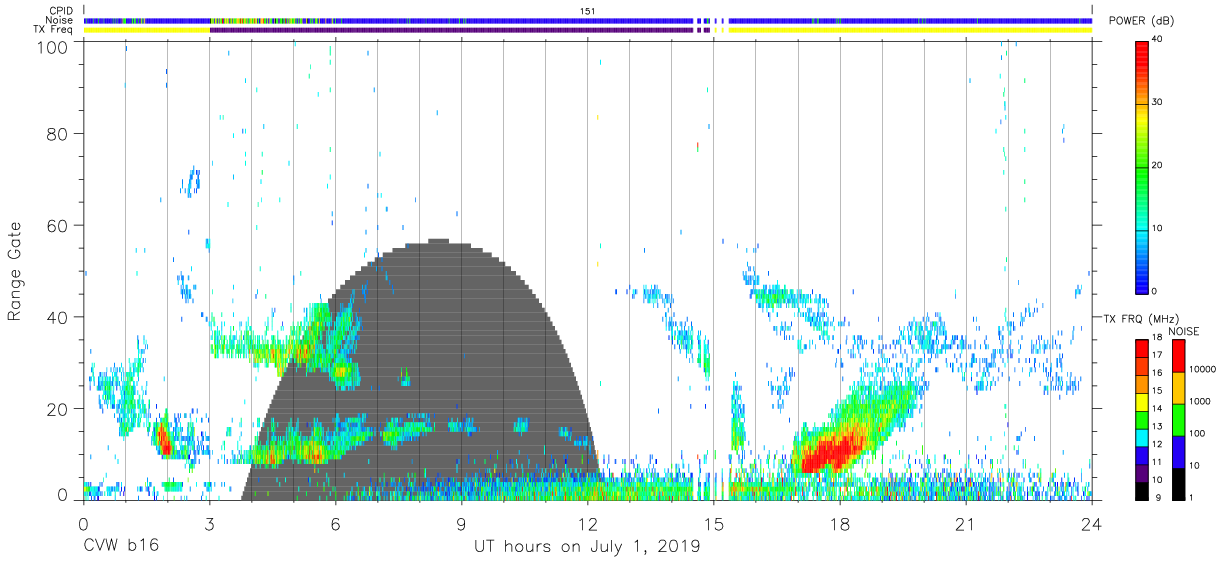Viewport: 1228px width, 567px height.
Task: Click the 80 tick on Range Gate axis
Action: pos(58,134)
